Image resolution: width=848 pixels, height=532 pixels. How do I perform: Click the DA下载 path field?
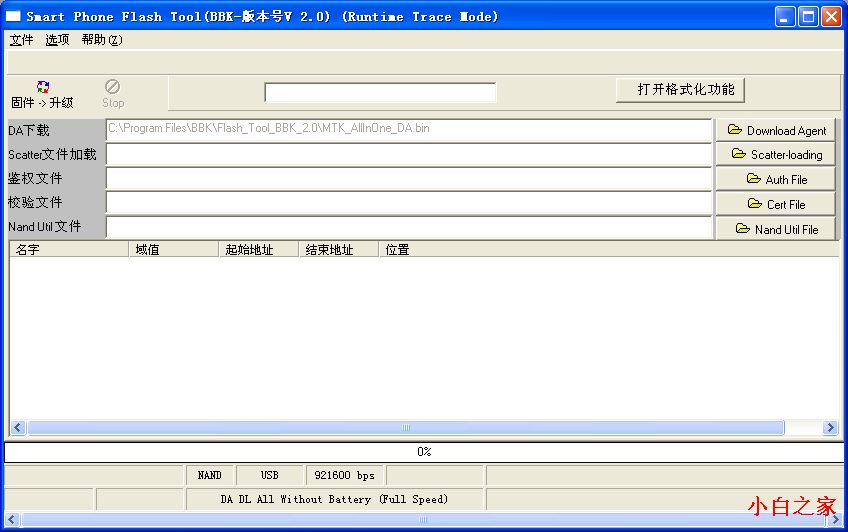(x=408, y=130)
